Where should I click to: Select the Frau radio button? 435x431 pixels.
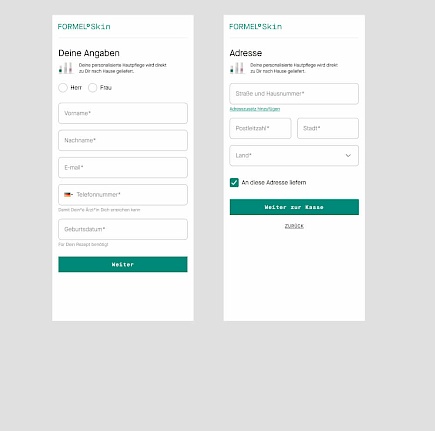(92, 88)
